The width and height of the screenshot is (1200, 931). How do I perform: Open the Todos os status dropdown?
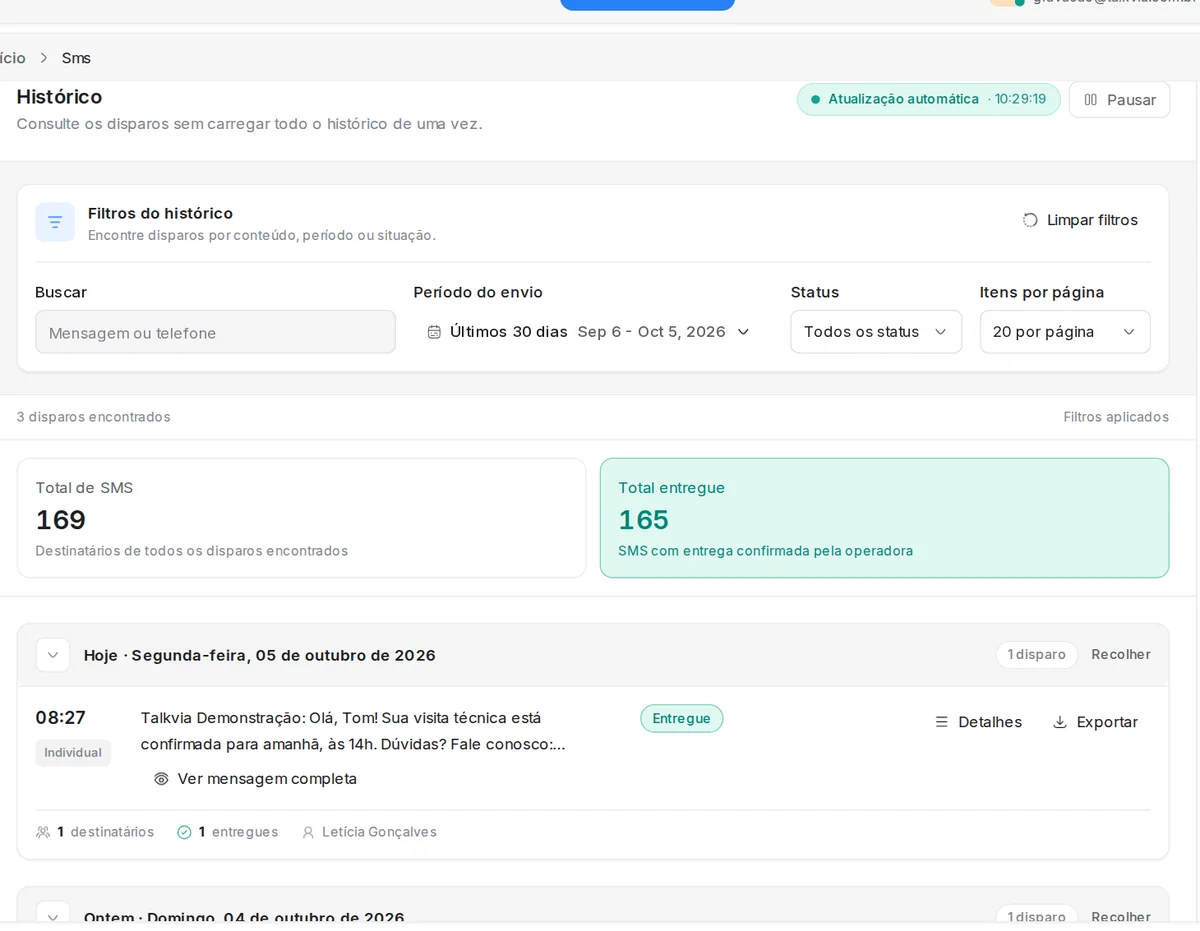(x=876, y=332)
